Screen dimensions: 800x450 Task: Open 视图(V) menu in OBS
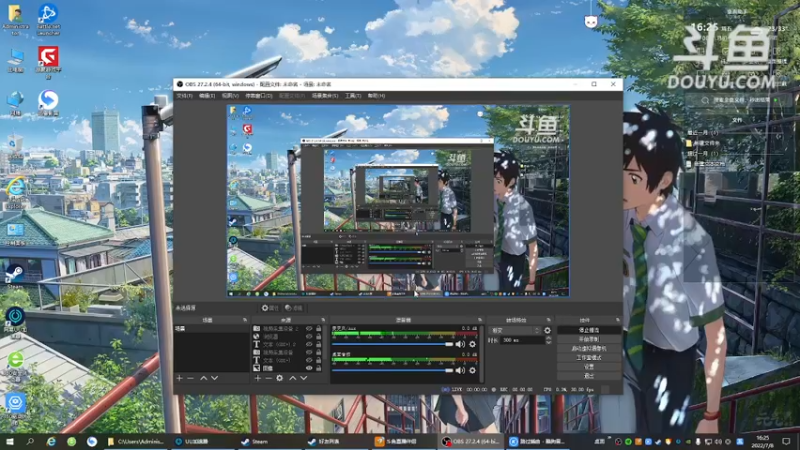click(x=230, y=96)
